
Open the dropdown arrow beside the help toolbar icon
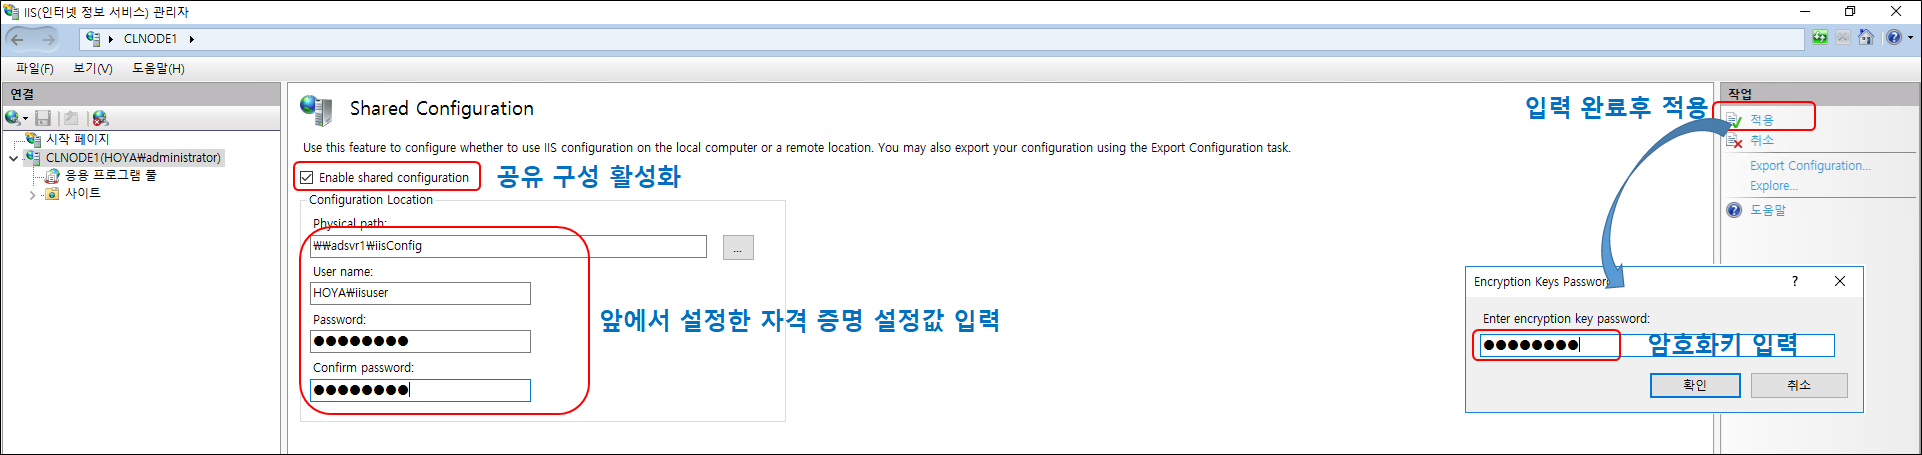tap(1910, 38)
